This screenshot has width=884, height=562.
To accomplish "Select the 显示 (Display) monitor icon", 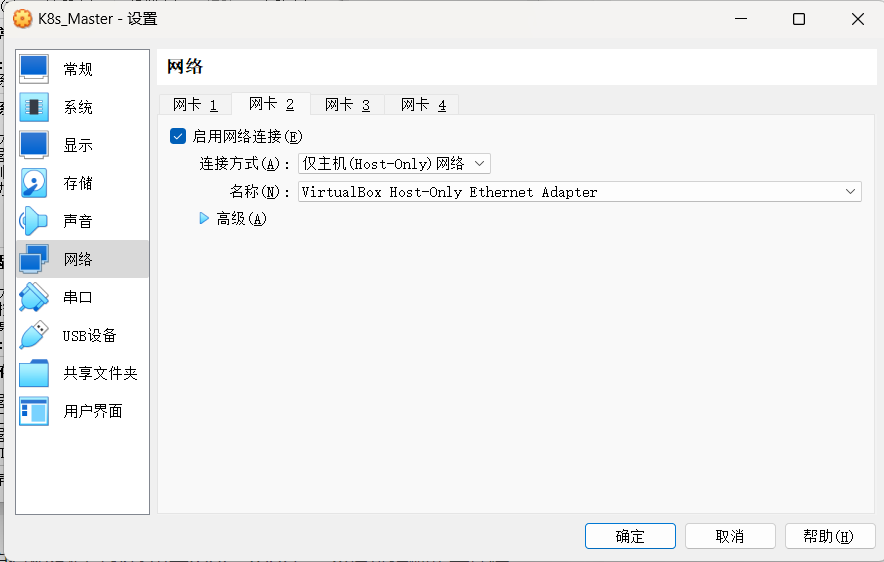I will [x=34, y=145].
